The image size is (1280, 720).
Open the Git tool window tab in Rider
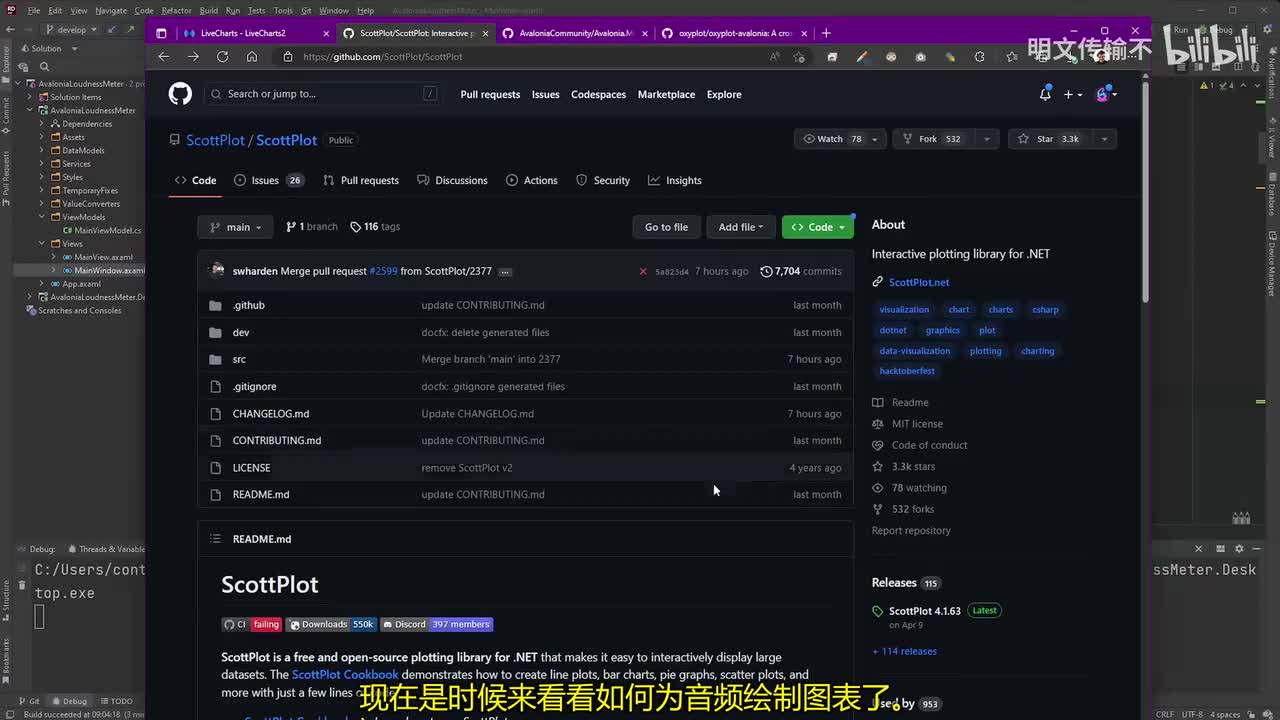pyautogui.click(x=28, y=701)
